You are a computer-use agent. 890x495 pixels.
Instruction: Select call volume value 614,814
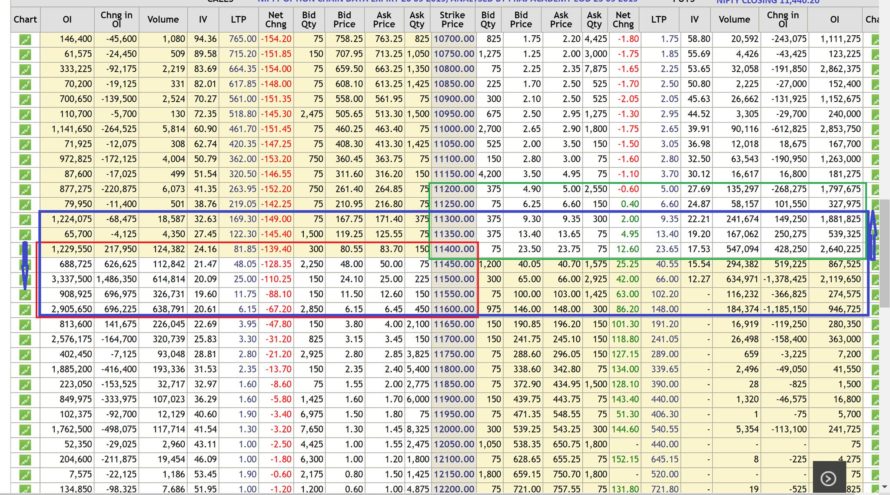[169, 279]
